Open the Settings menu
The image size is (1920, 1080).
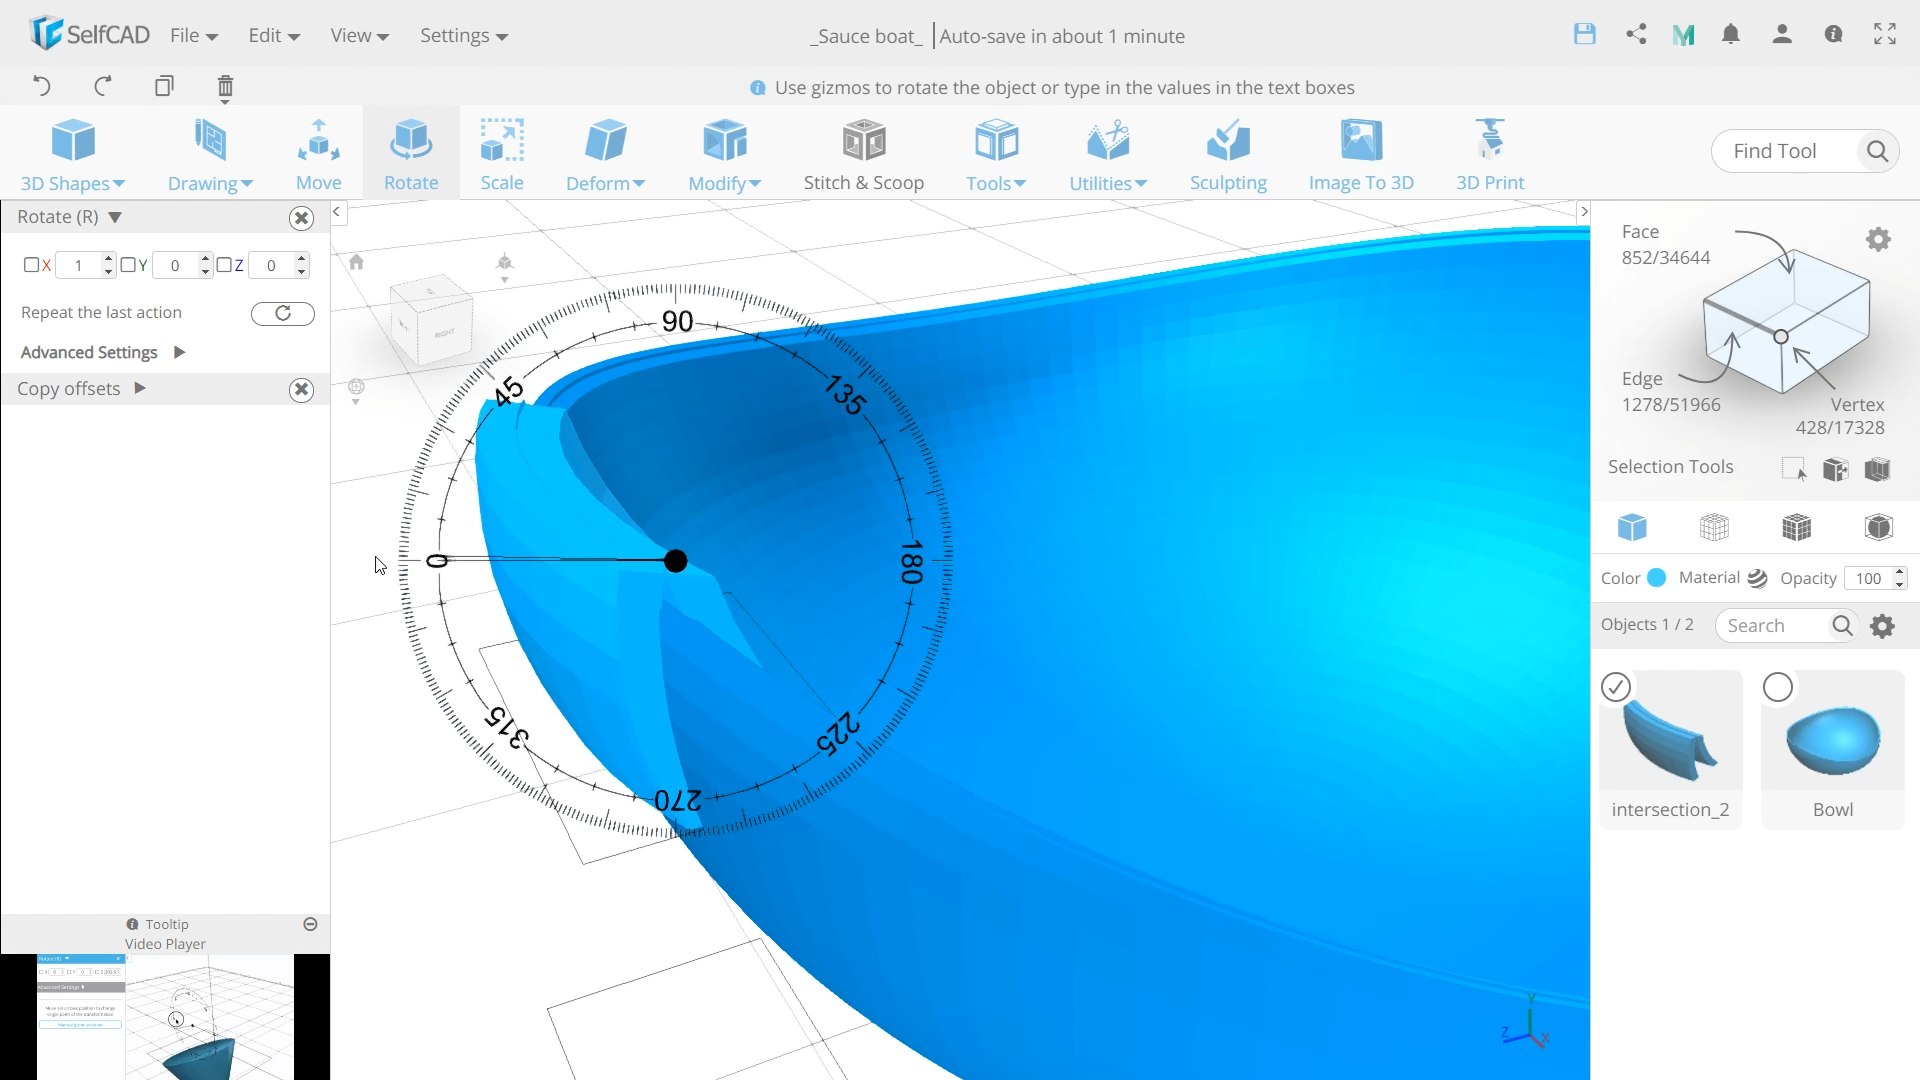point(464,36)
